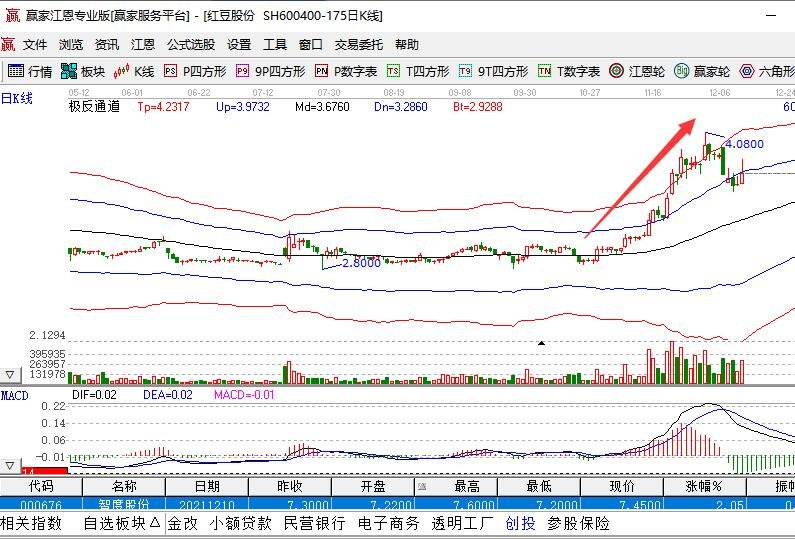Screen dimensions: 795x539
Task: Select the T四方形 tool
Action: point(418,71)
